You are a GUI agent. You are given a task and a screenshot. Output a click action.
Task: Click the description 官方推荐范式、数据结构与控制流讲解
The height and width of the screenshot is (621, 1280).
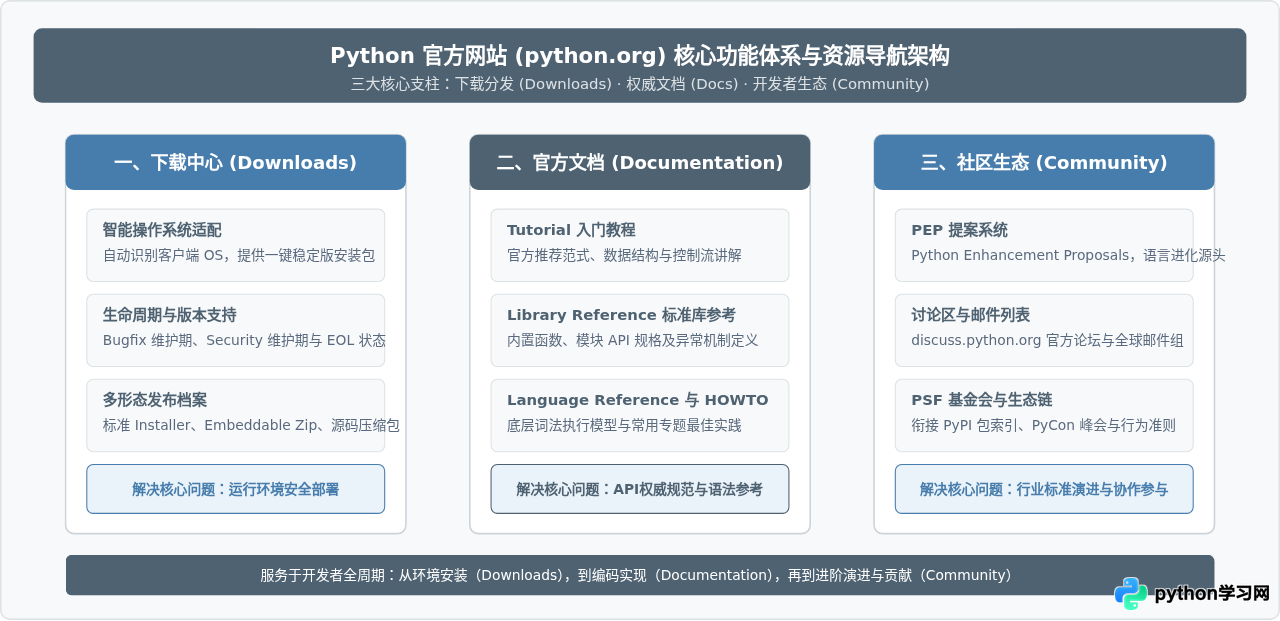tap(624, 255)
